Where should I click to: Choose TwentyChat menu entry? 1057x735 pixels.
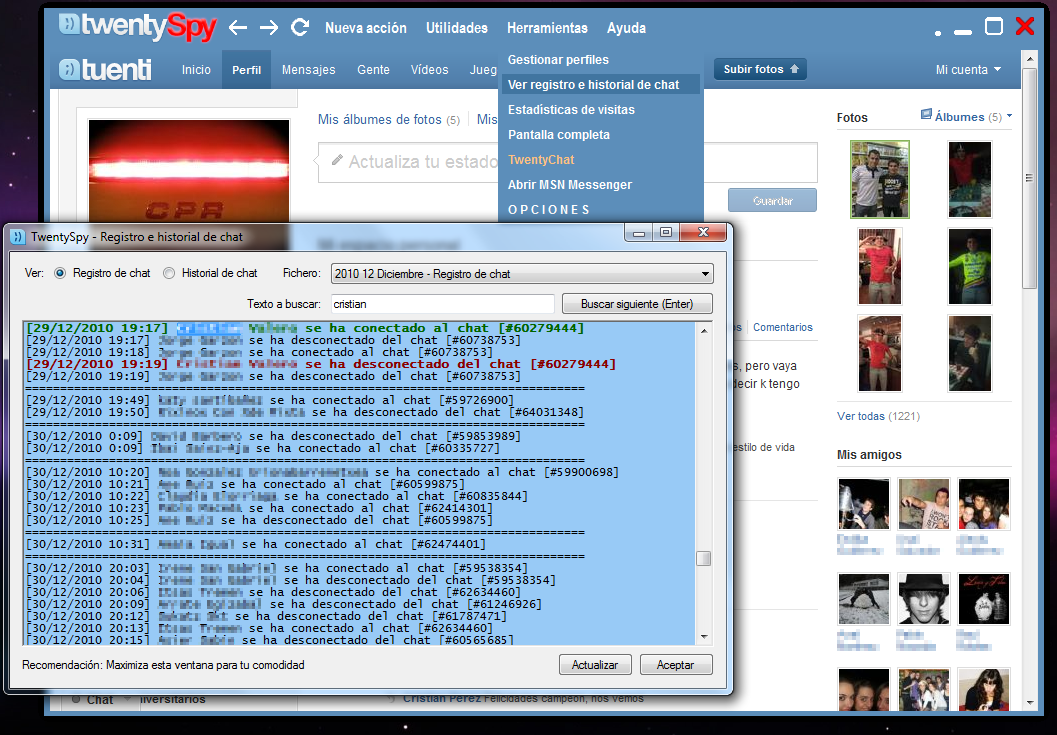click(x=541, y=159)
